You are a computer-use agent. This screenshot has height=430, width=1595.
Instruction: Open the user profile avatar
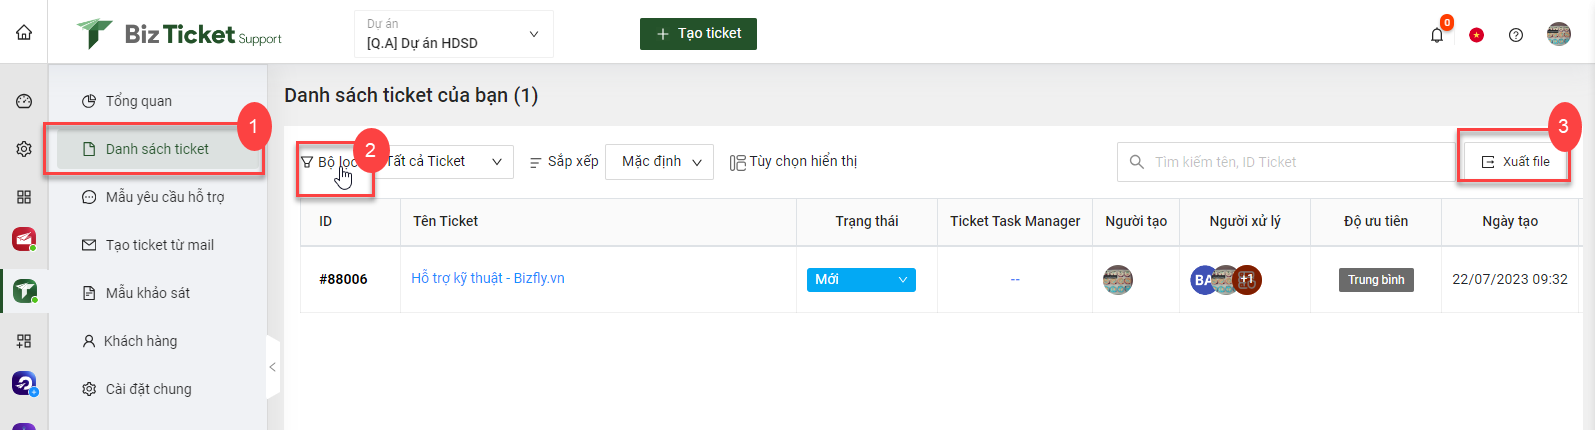click(x=1558, y=34)
